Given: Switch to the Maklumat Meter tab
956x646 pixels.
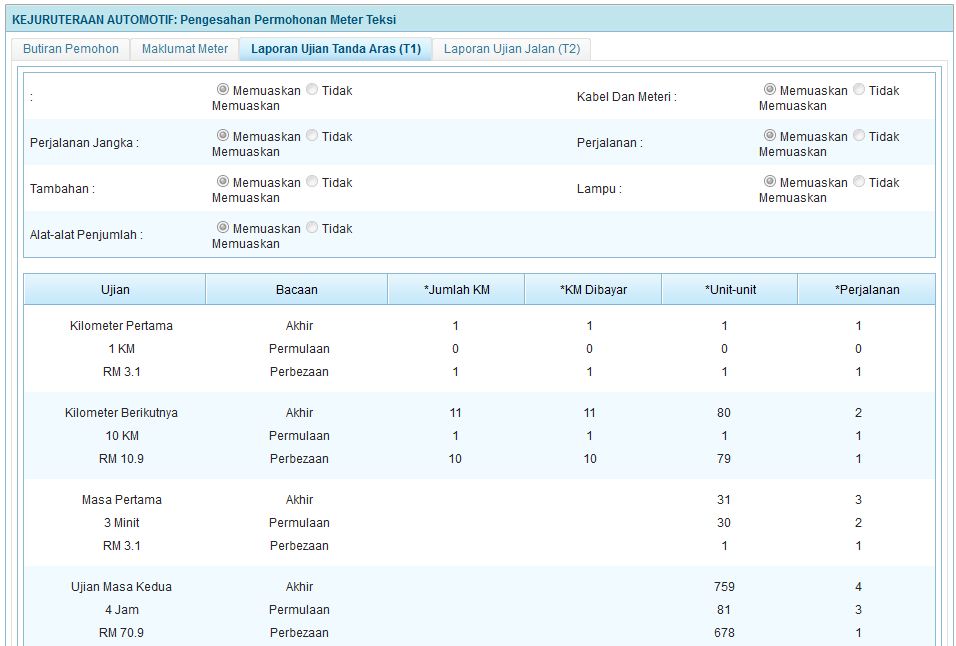Looking at the screenshot, I should coord(185,49).
